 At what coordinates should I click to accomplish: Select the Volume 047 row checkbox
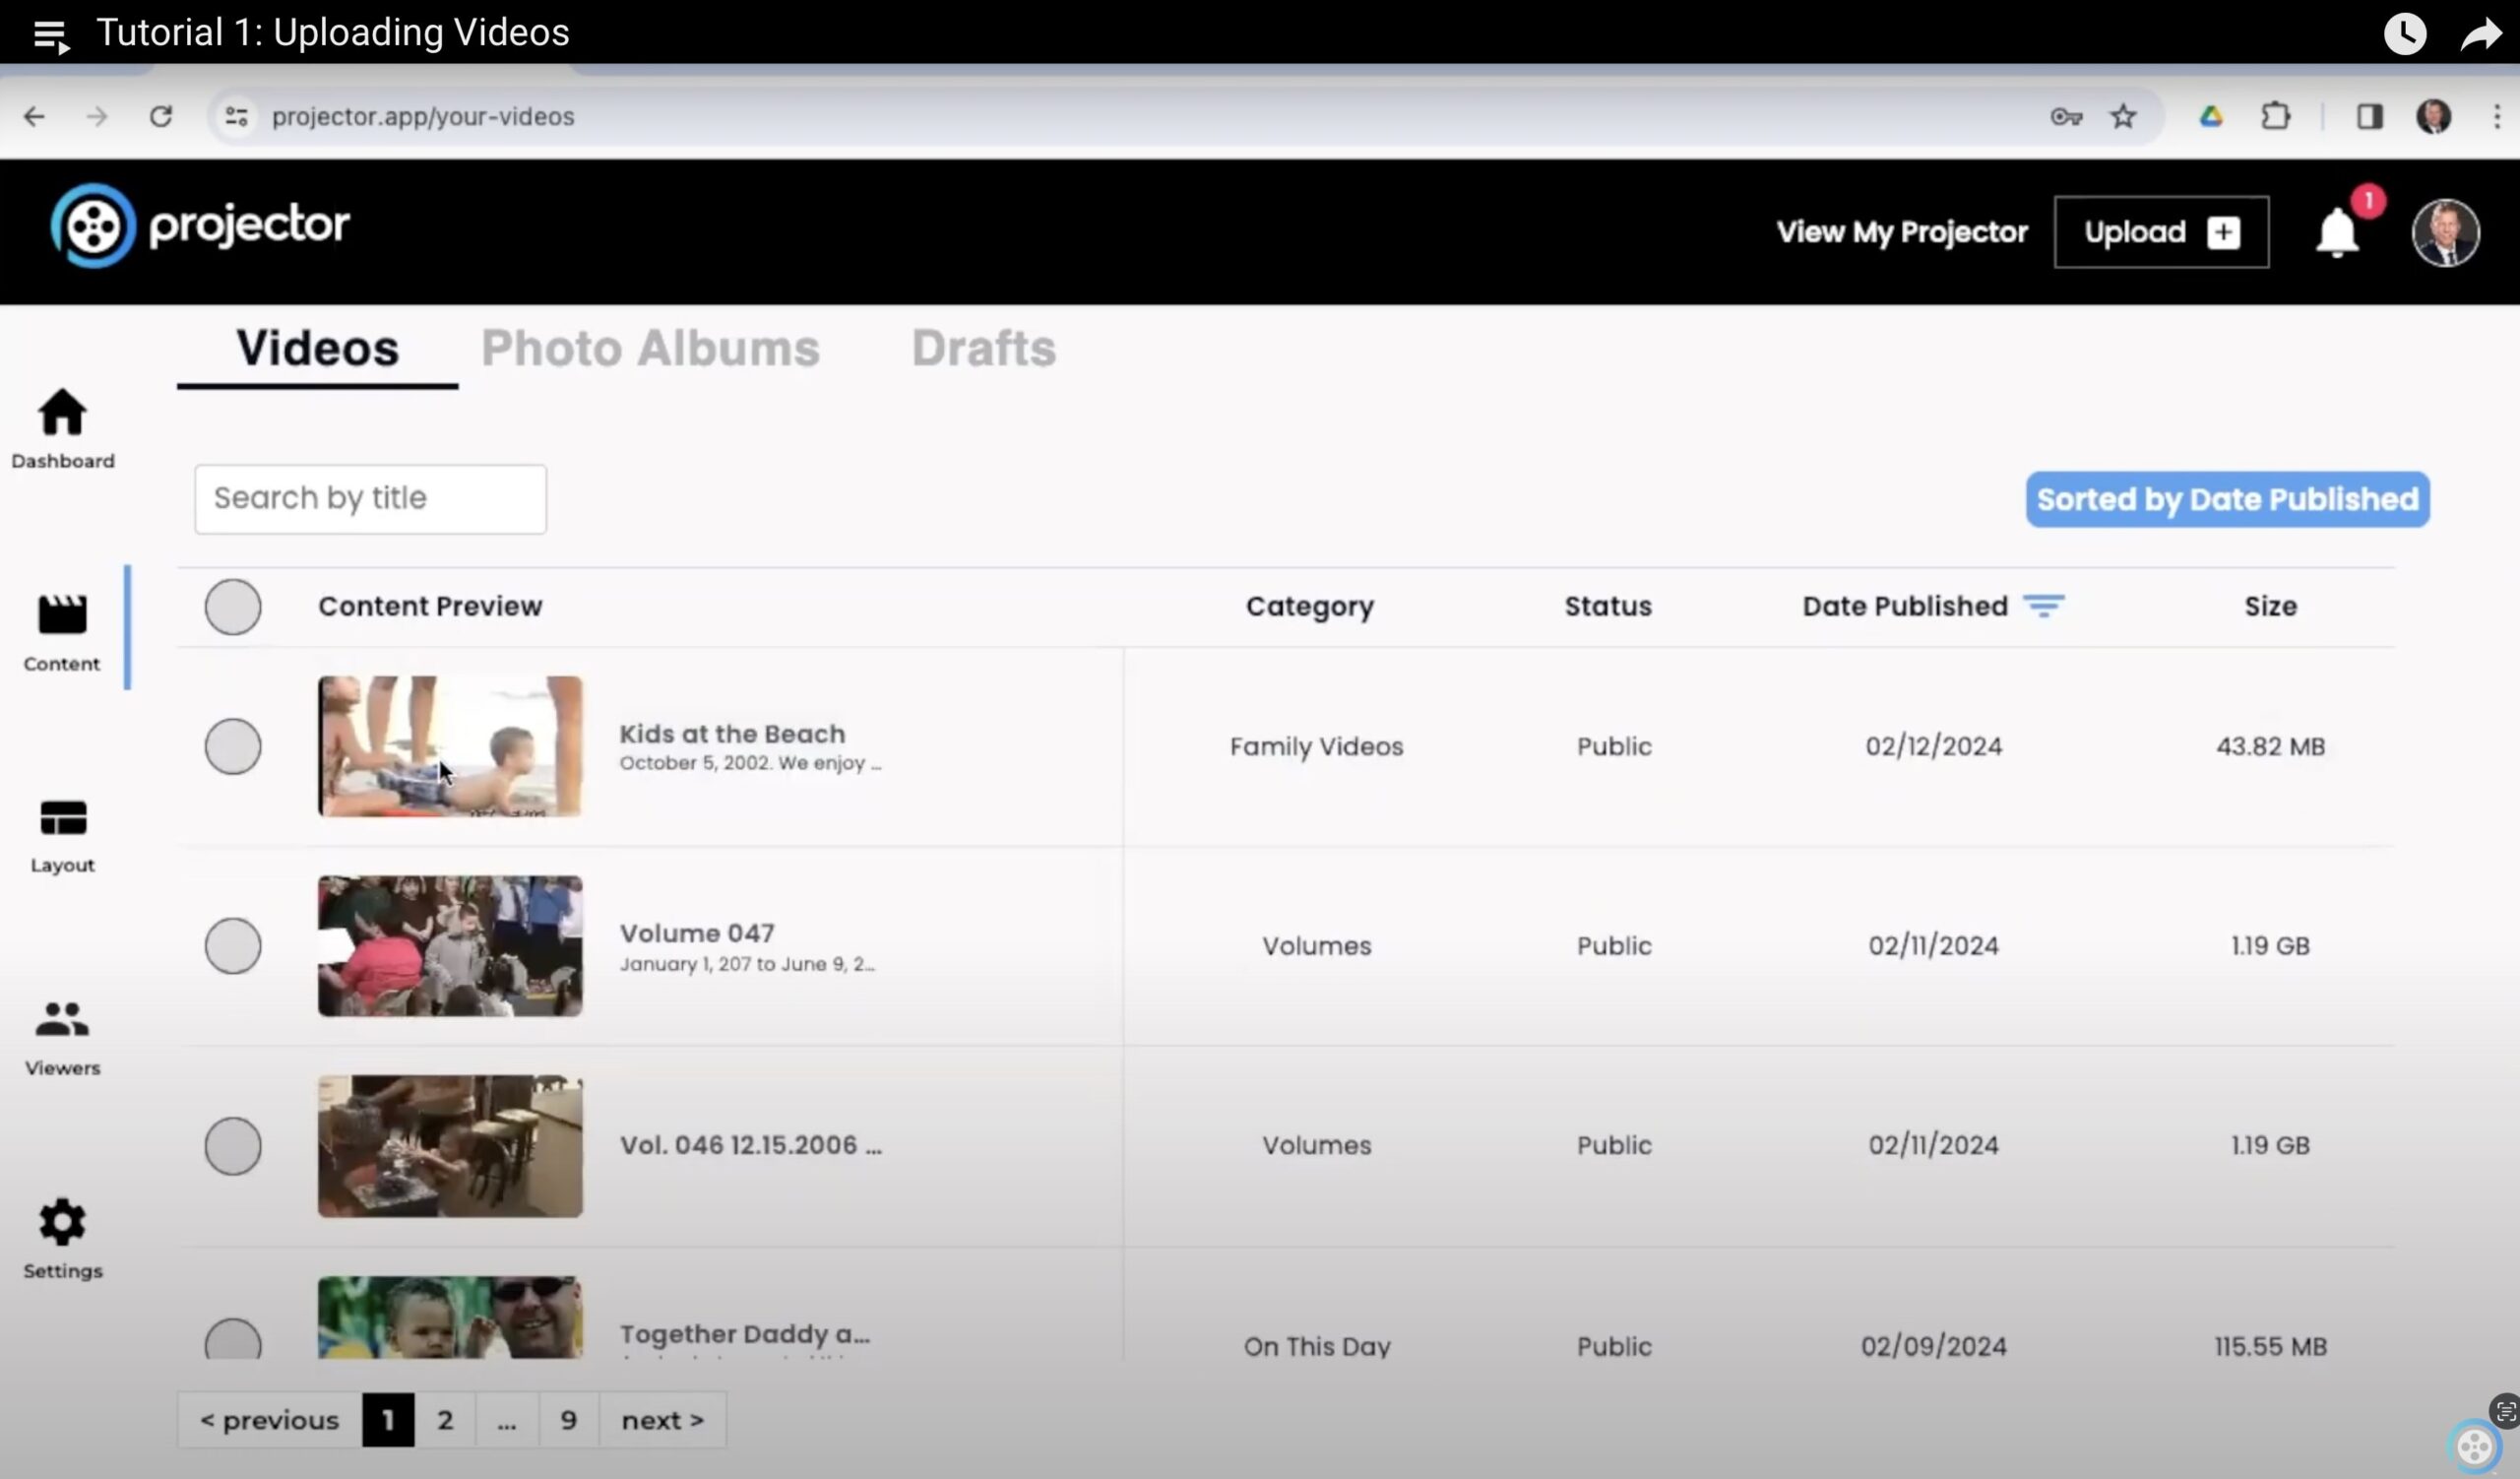(233, 946)
